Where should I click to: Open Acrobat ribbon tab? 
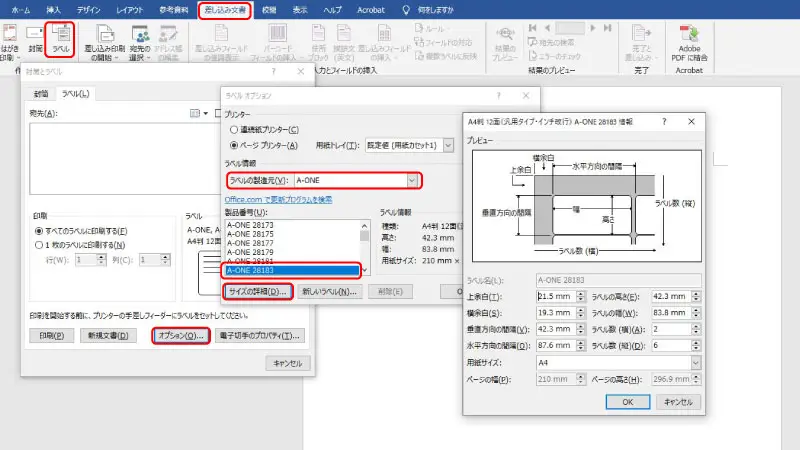coord(370,10)
